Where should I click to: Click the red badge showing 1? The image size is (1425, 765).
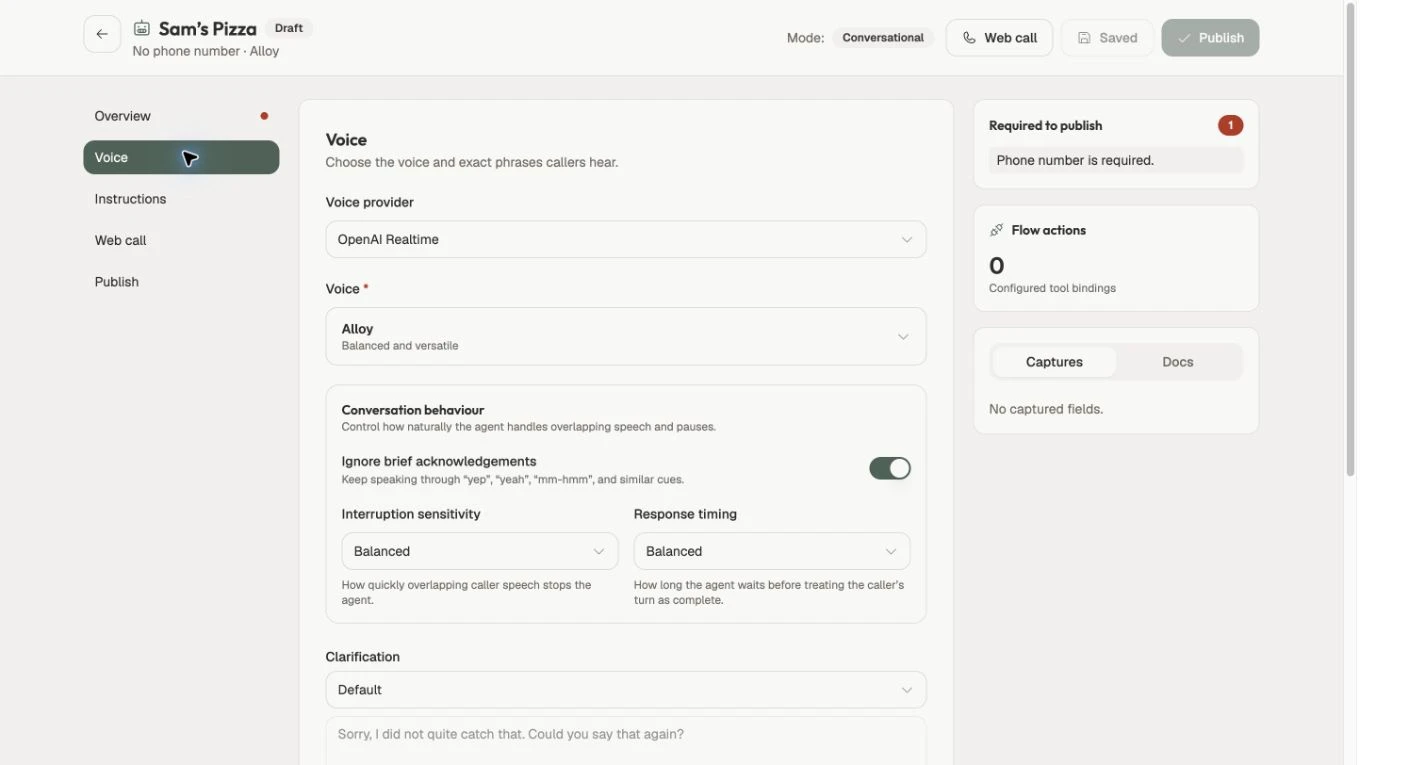(1230, 125)
